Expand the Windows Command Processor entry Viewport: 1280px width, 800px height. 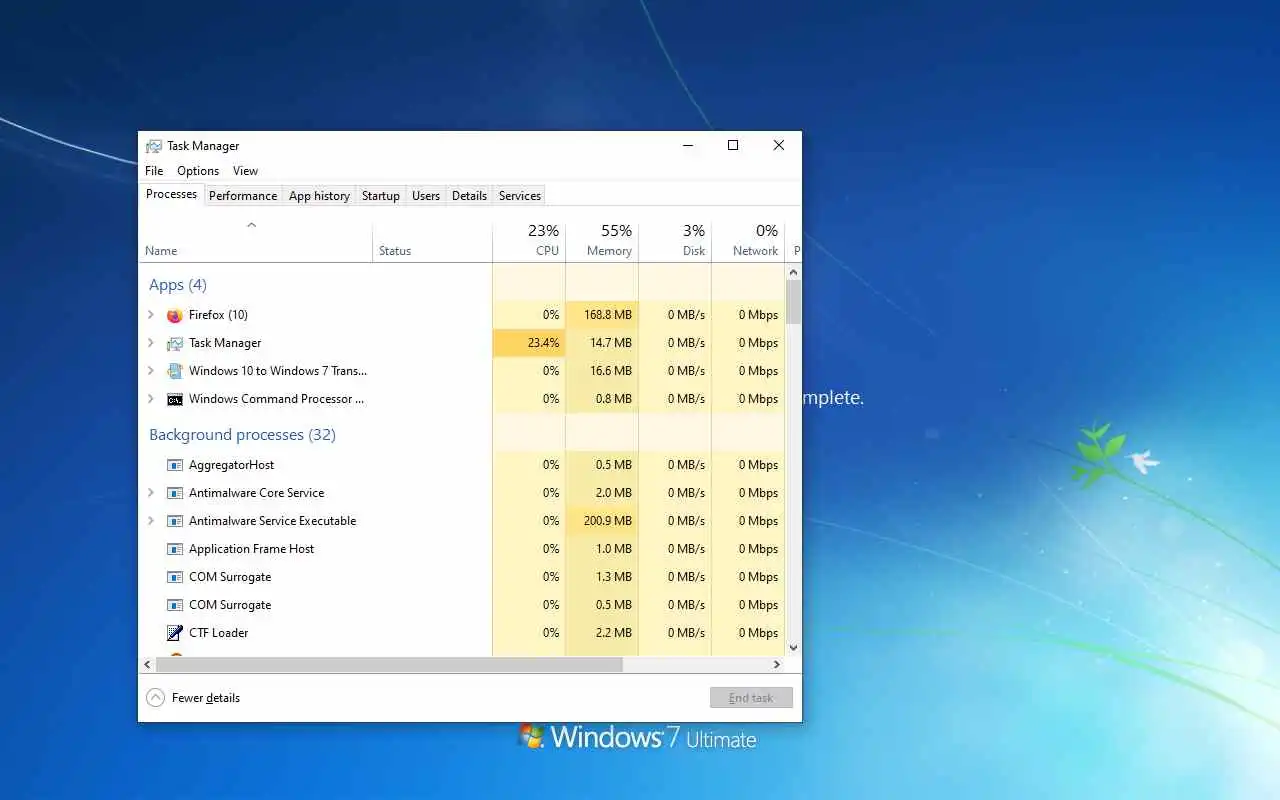pyautogui.click(x=151, y=399)
